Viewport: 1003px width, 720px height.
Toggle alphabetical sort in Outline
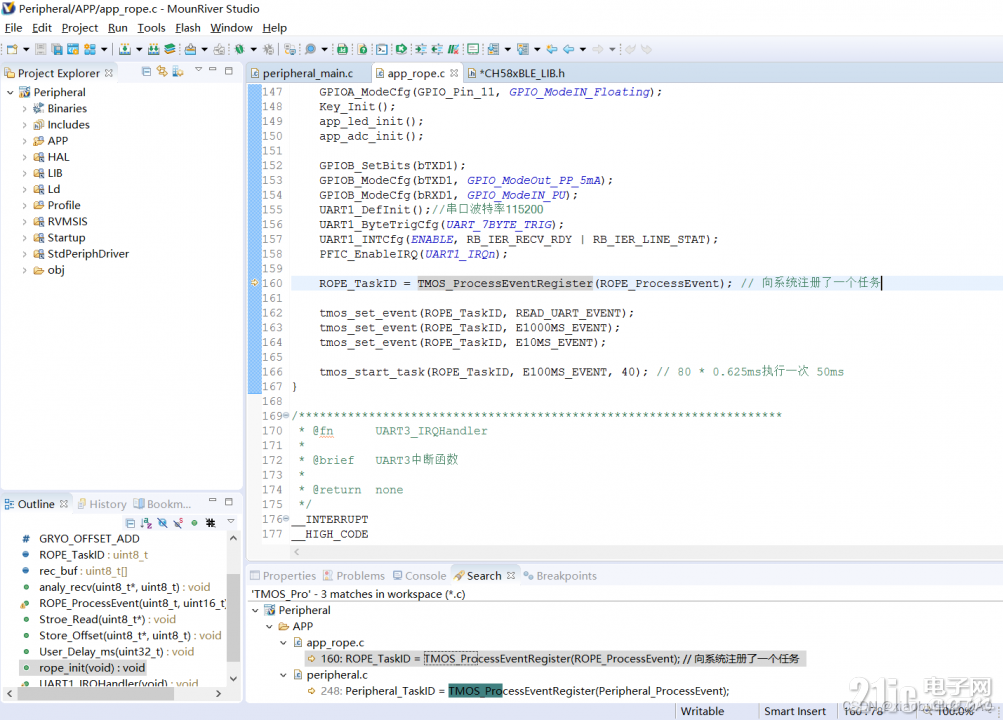tap(146, 523)
